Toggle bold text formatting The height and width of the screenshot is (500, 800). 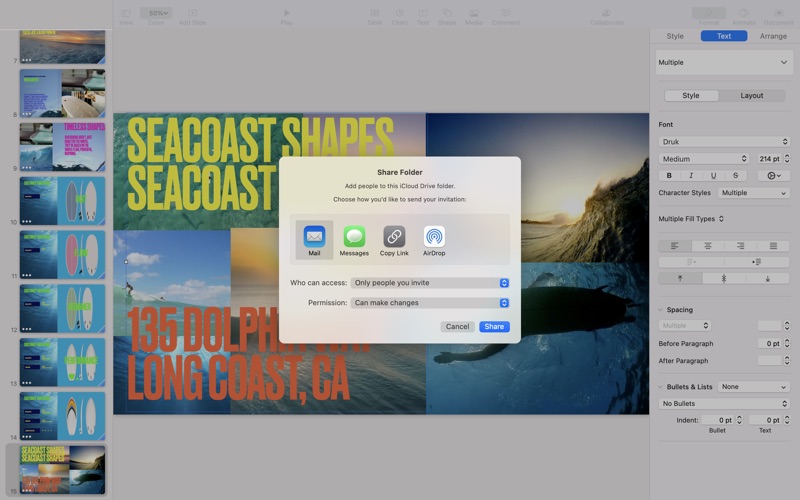(669, 175)
